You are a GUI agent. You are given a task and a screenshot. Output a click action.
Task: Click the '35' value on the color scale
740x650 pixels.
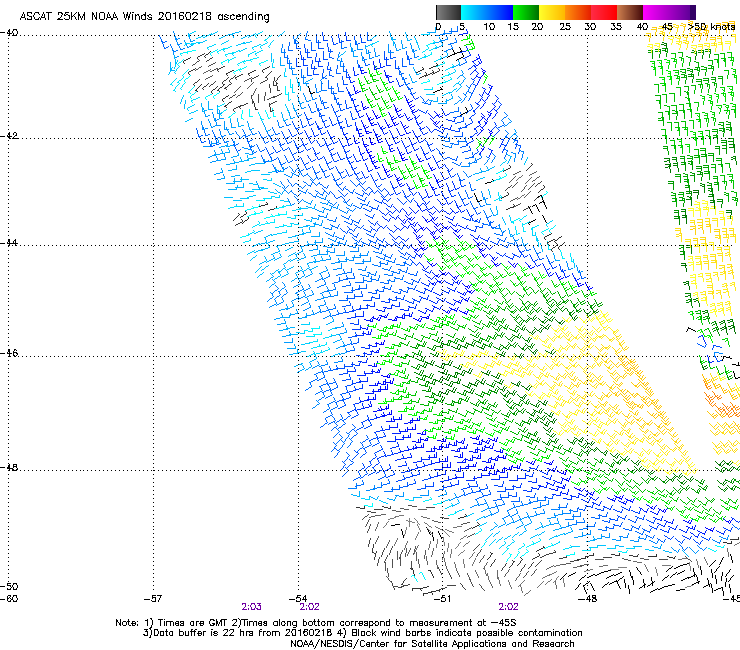(616, 27)
